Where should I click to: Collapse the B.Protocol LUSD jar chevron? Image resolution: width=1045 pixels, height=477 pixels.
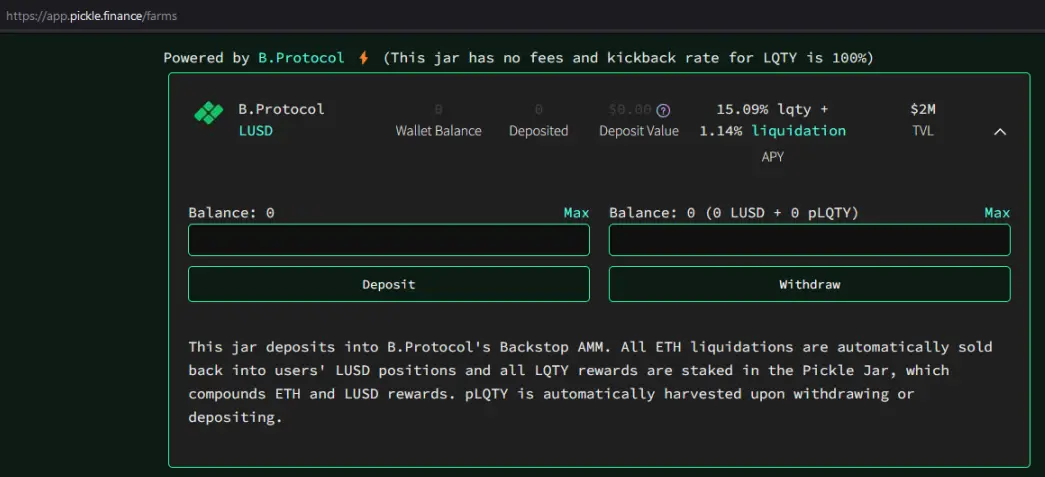(1000, 132)
